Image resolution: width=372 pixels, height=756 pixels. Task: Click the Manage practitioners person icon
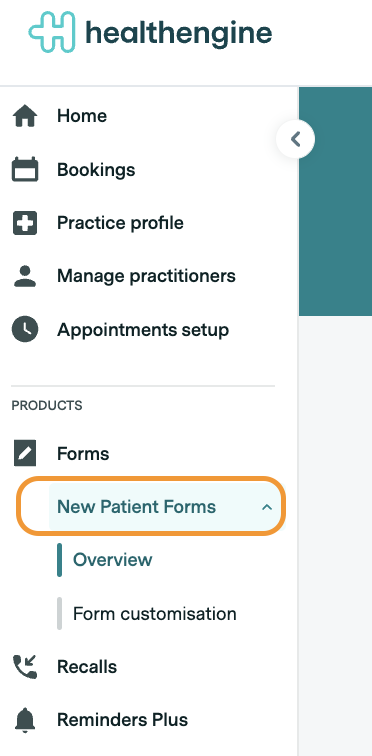(25, 277)
